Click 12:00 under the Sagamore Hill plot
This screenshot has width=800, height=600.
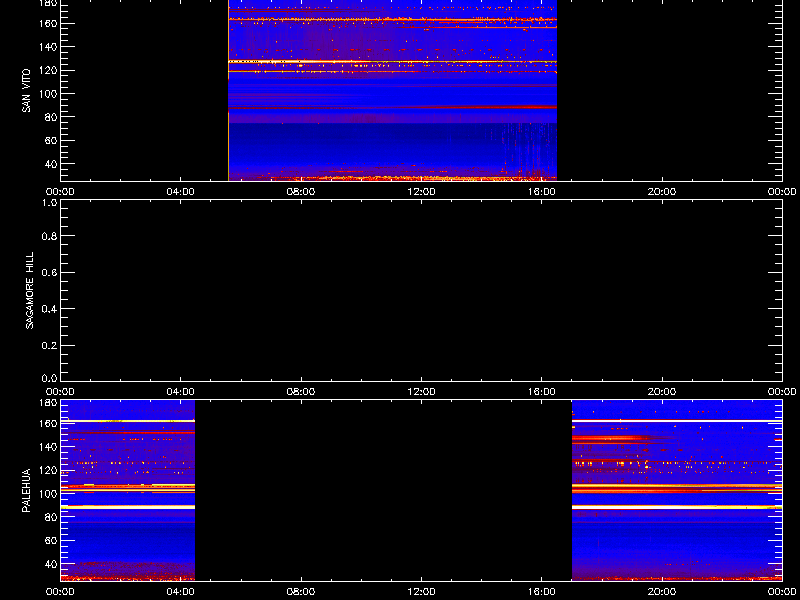421,392
